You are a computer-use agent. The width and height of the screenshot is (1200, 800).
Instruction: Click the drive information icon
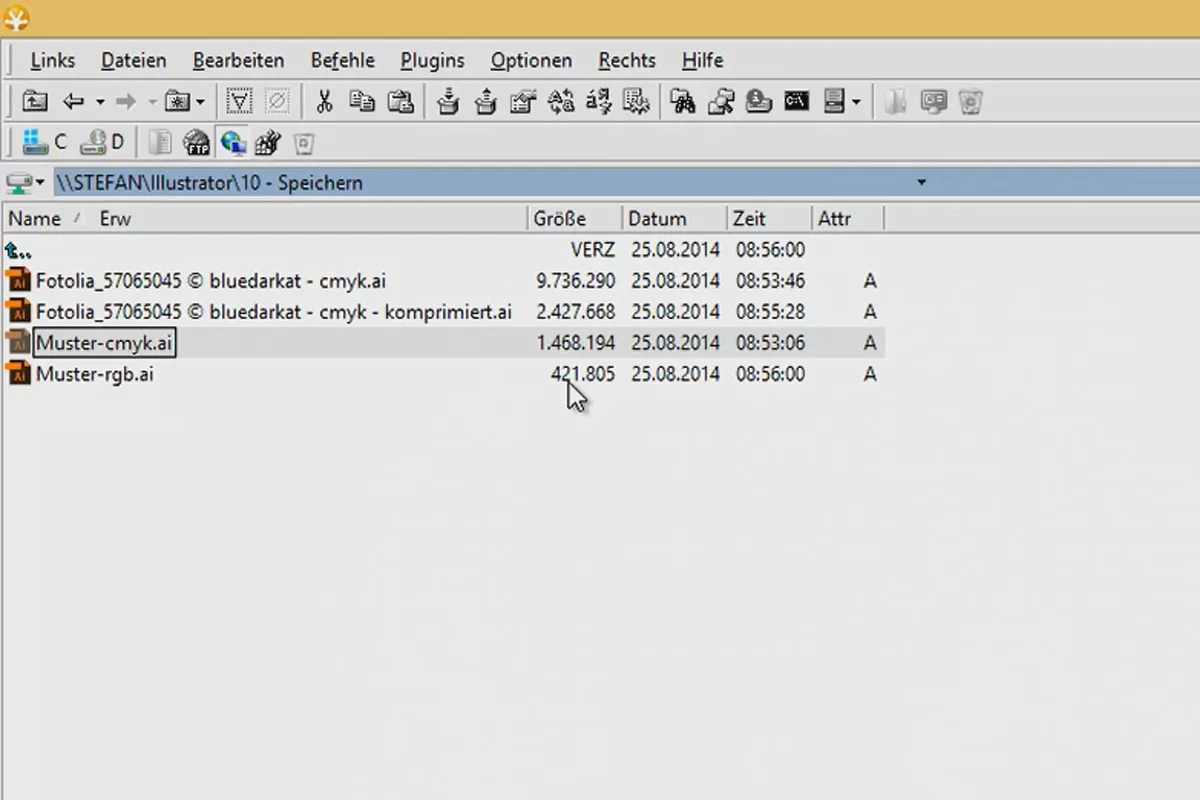click(758, 101)
